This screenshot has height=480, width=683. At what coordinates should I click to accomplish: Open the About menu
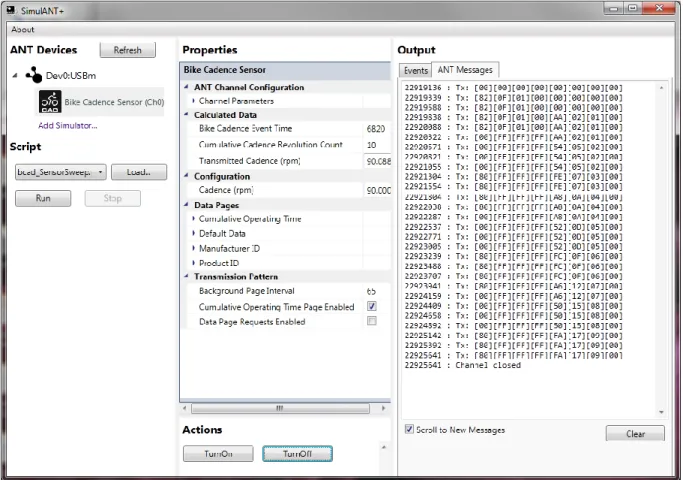click(23, 30)
